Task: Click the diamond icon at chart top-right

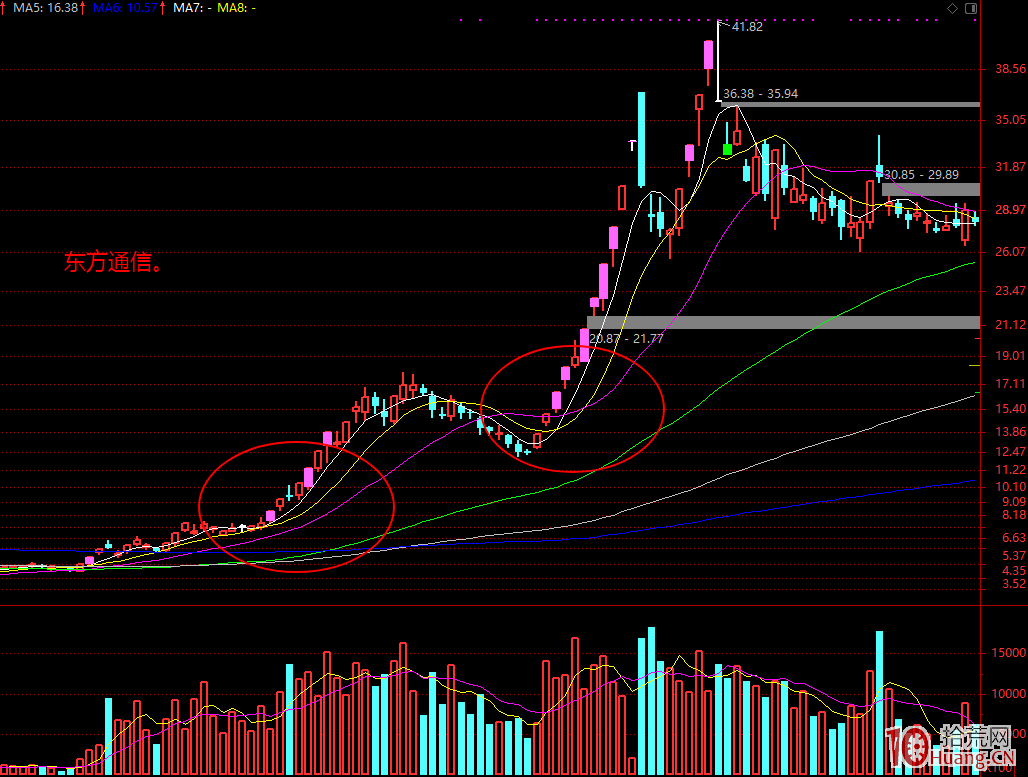Action: point(952,9)
